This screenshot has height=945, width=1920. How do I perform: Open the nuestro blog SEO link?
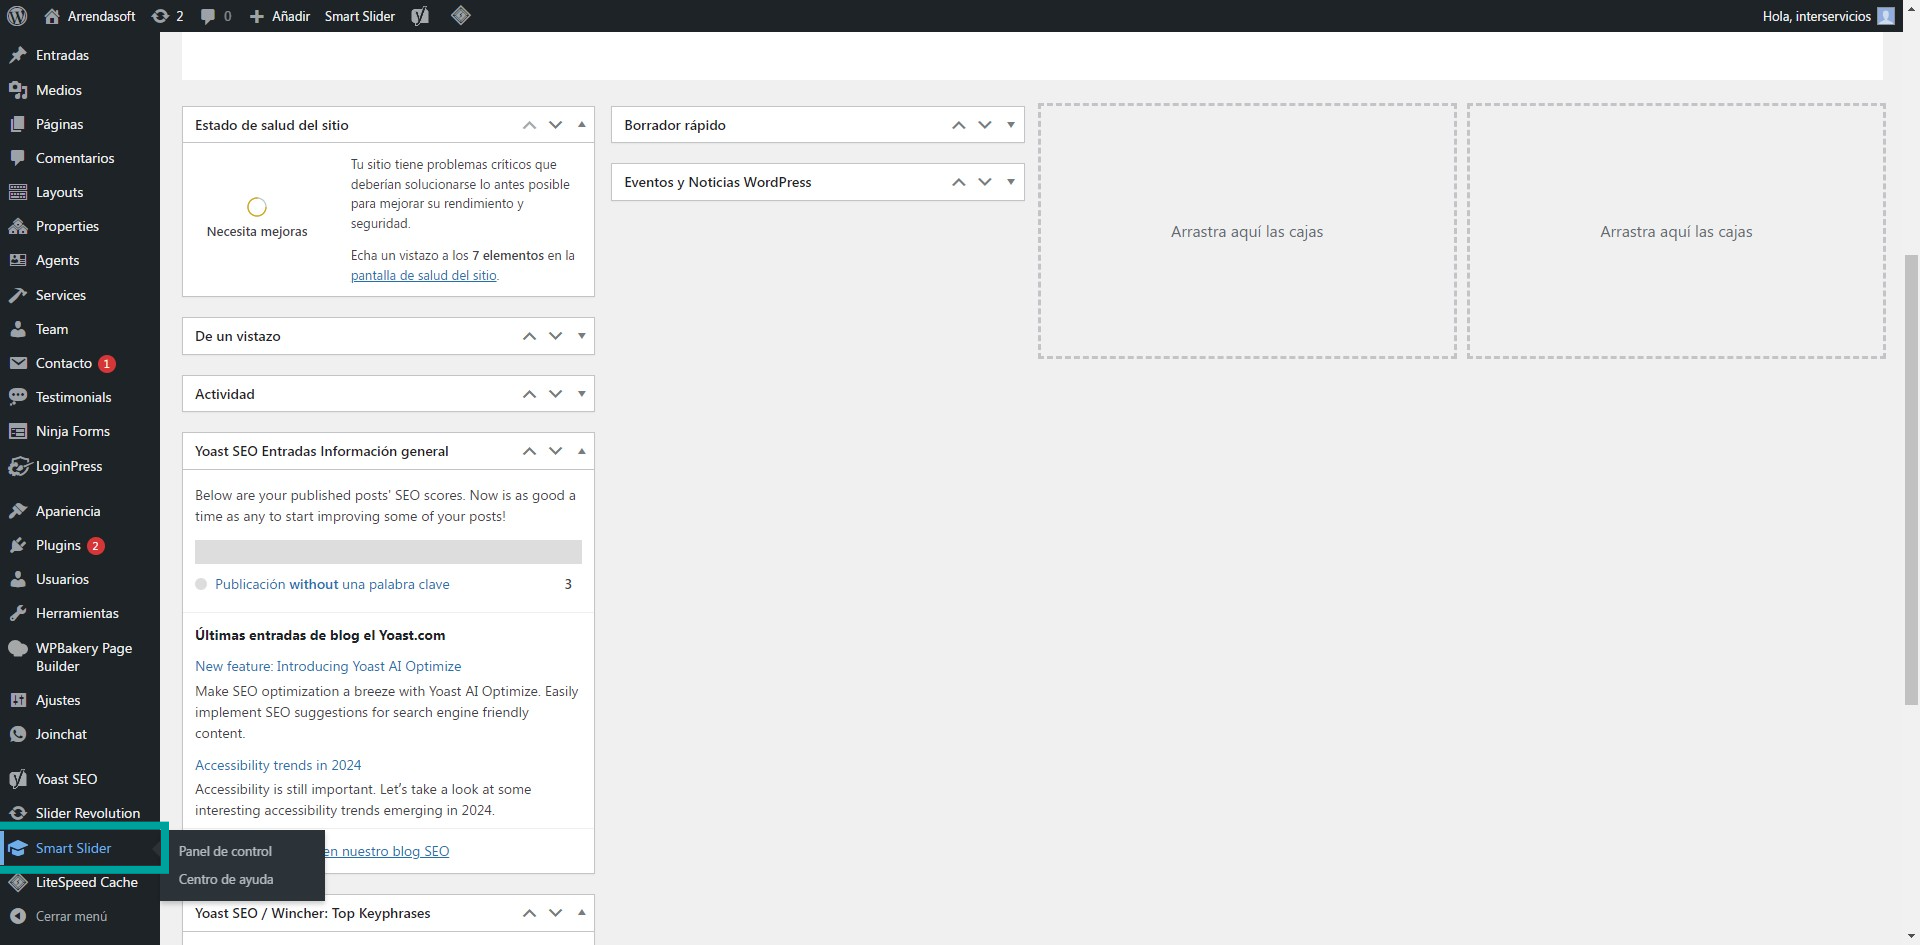[388, 851]
